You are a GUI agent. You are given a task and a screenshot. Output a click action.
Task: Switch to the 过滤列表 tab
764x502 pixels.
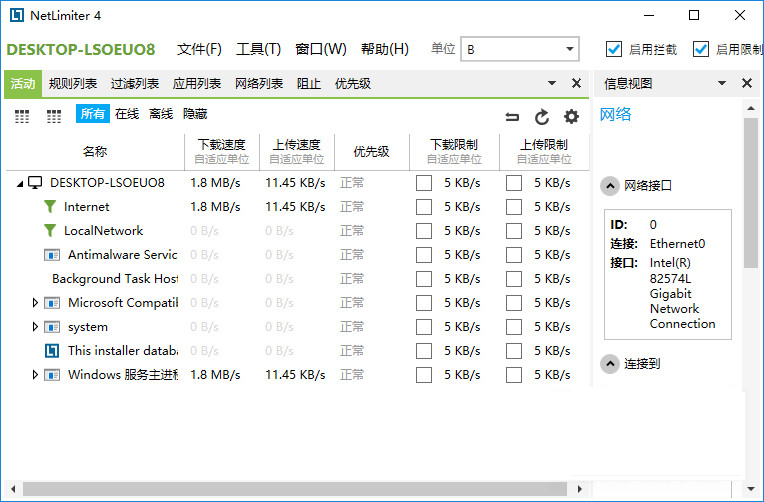tap(135, 84)
